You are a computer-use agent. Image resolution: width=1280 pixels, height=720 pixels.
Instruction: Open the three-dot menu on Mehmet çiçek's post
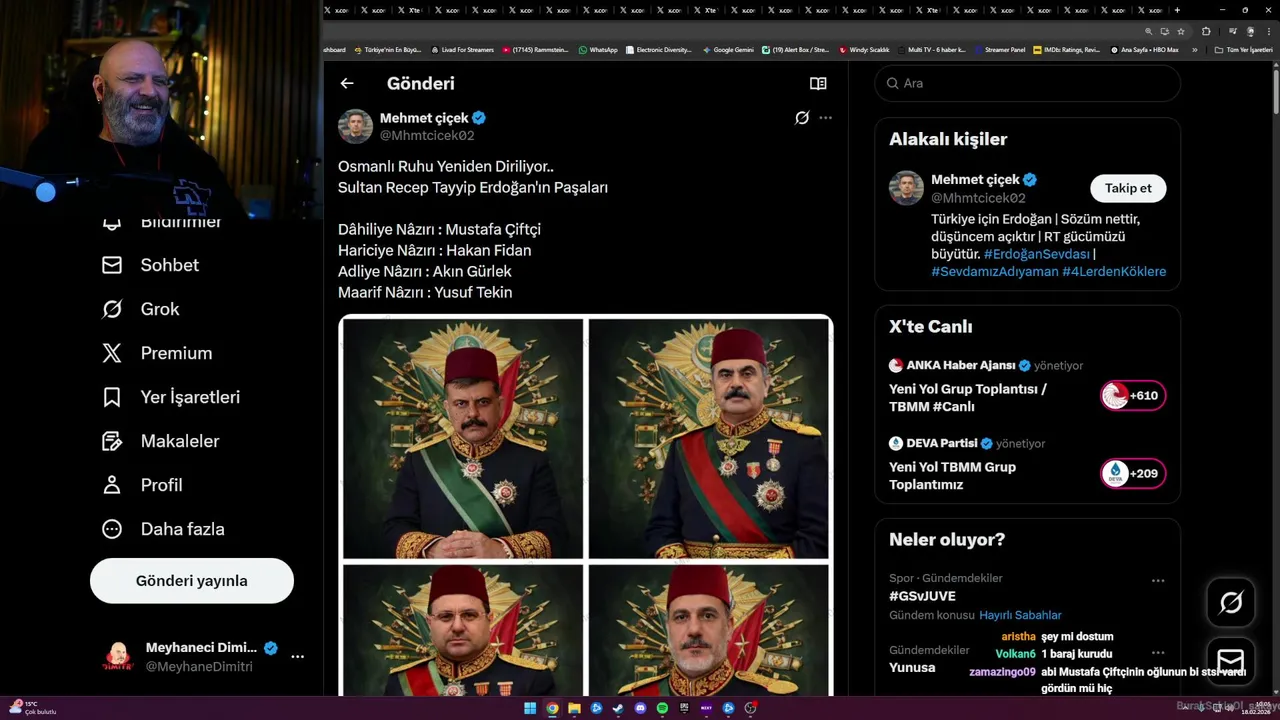pos(825,118)
